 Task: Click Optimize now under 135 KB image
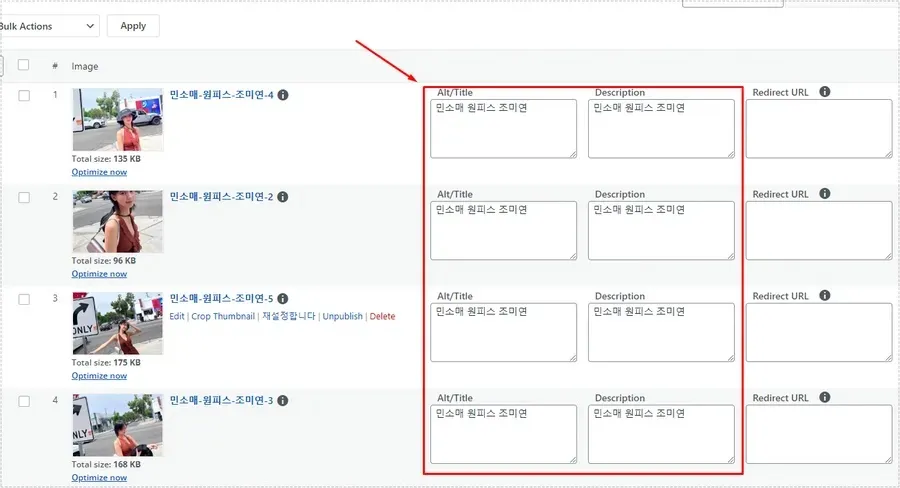99,172
